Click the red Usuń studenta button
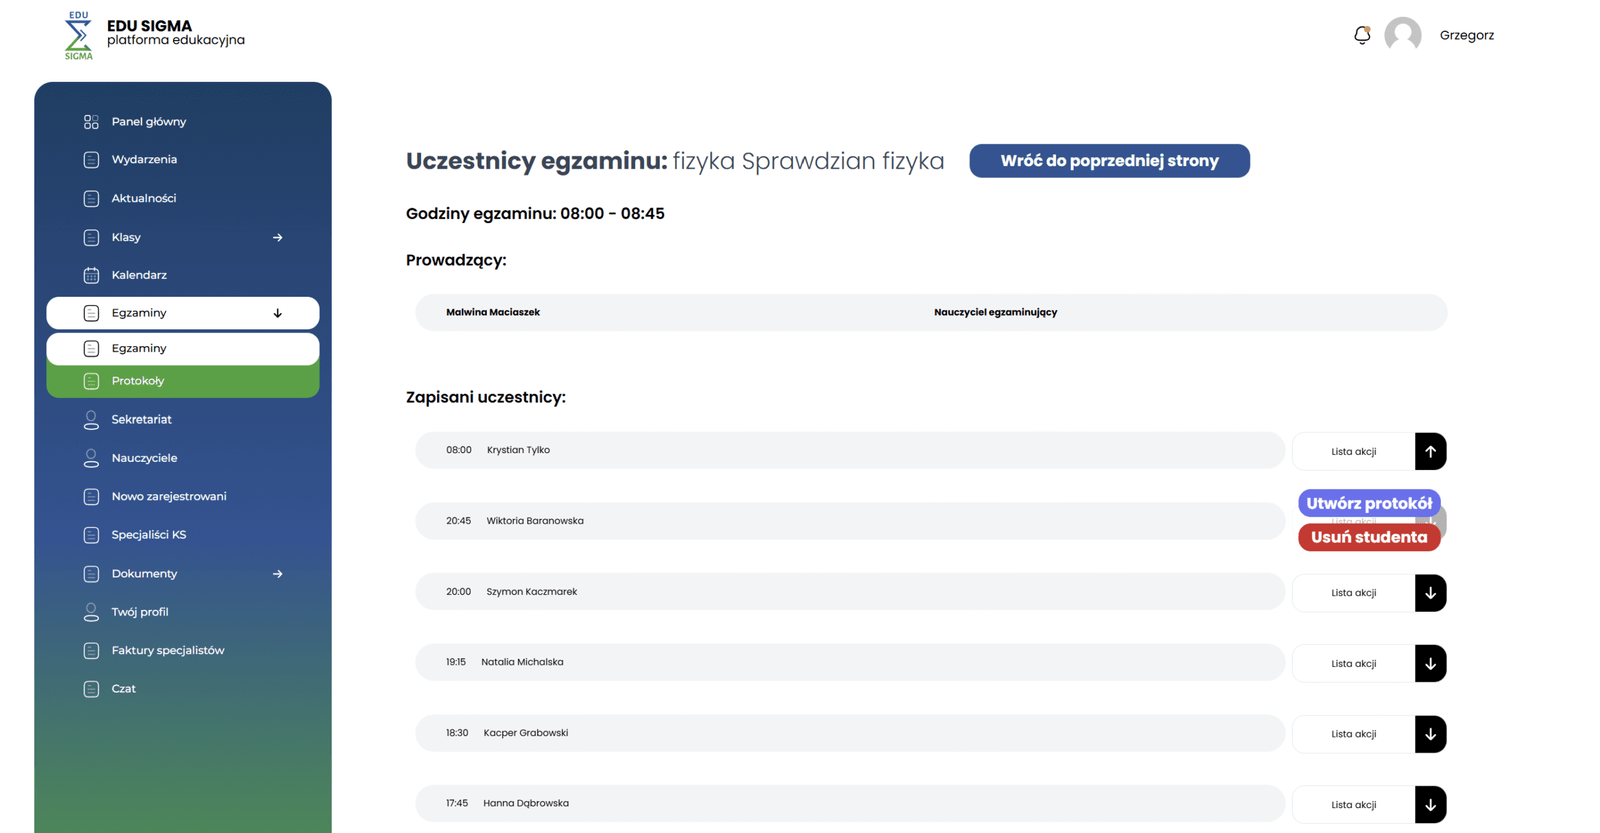The width and height of the screenshot is (1600, 833). (x=1368, y=537)
